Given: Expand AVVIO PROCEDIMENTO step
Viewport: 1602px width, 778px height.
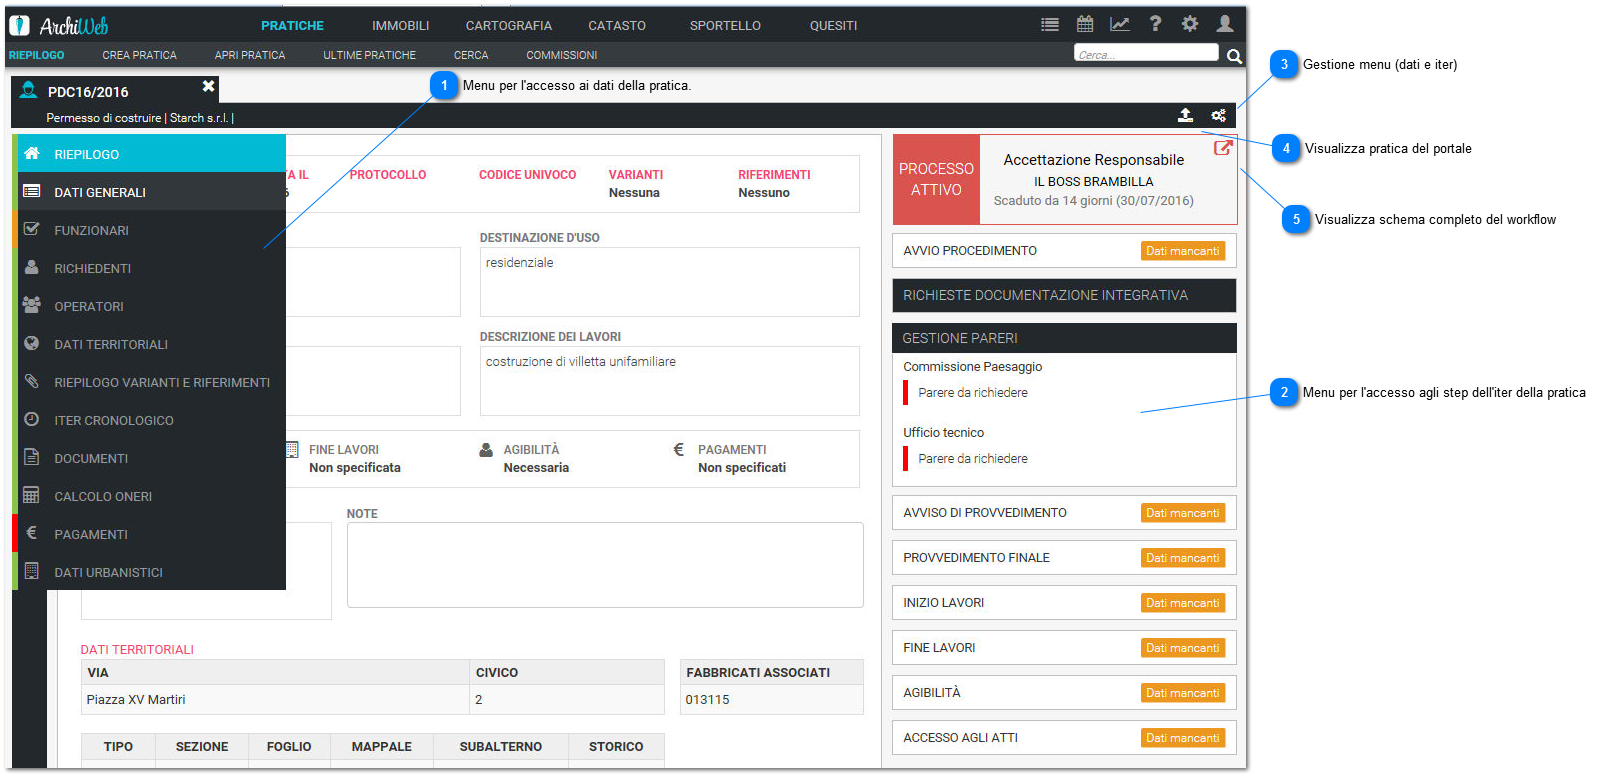Looking at the screenshot, I should [1064, 251].
